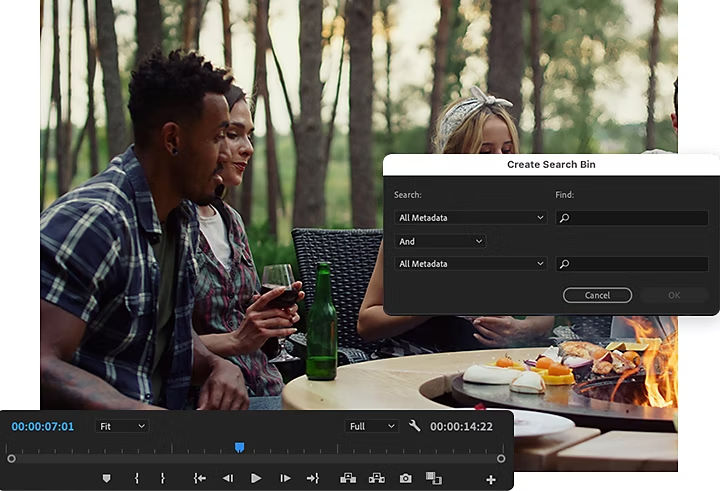
Task: Step forward one frame
Action: coord(285,479)
